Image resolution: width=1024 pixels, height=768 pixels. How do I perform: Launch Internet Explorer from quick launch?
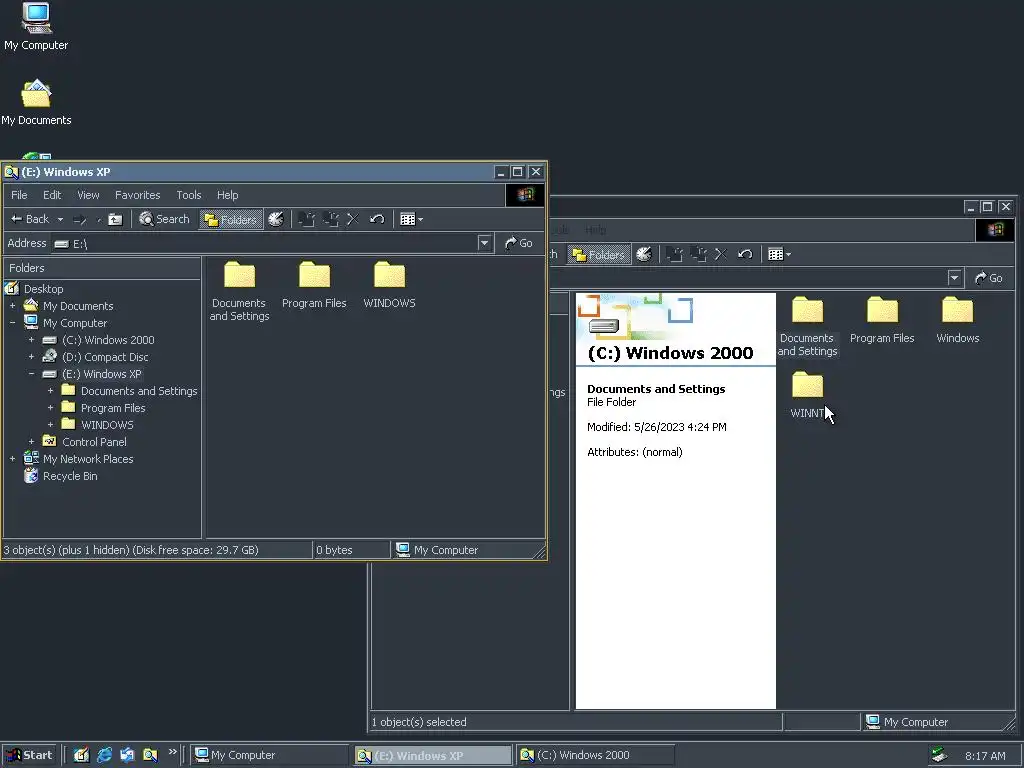104,755
